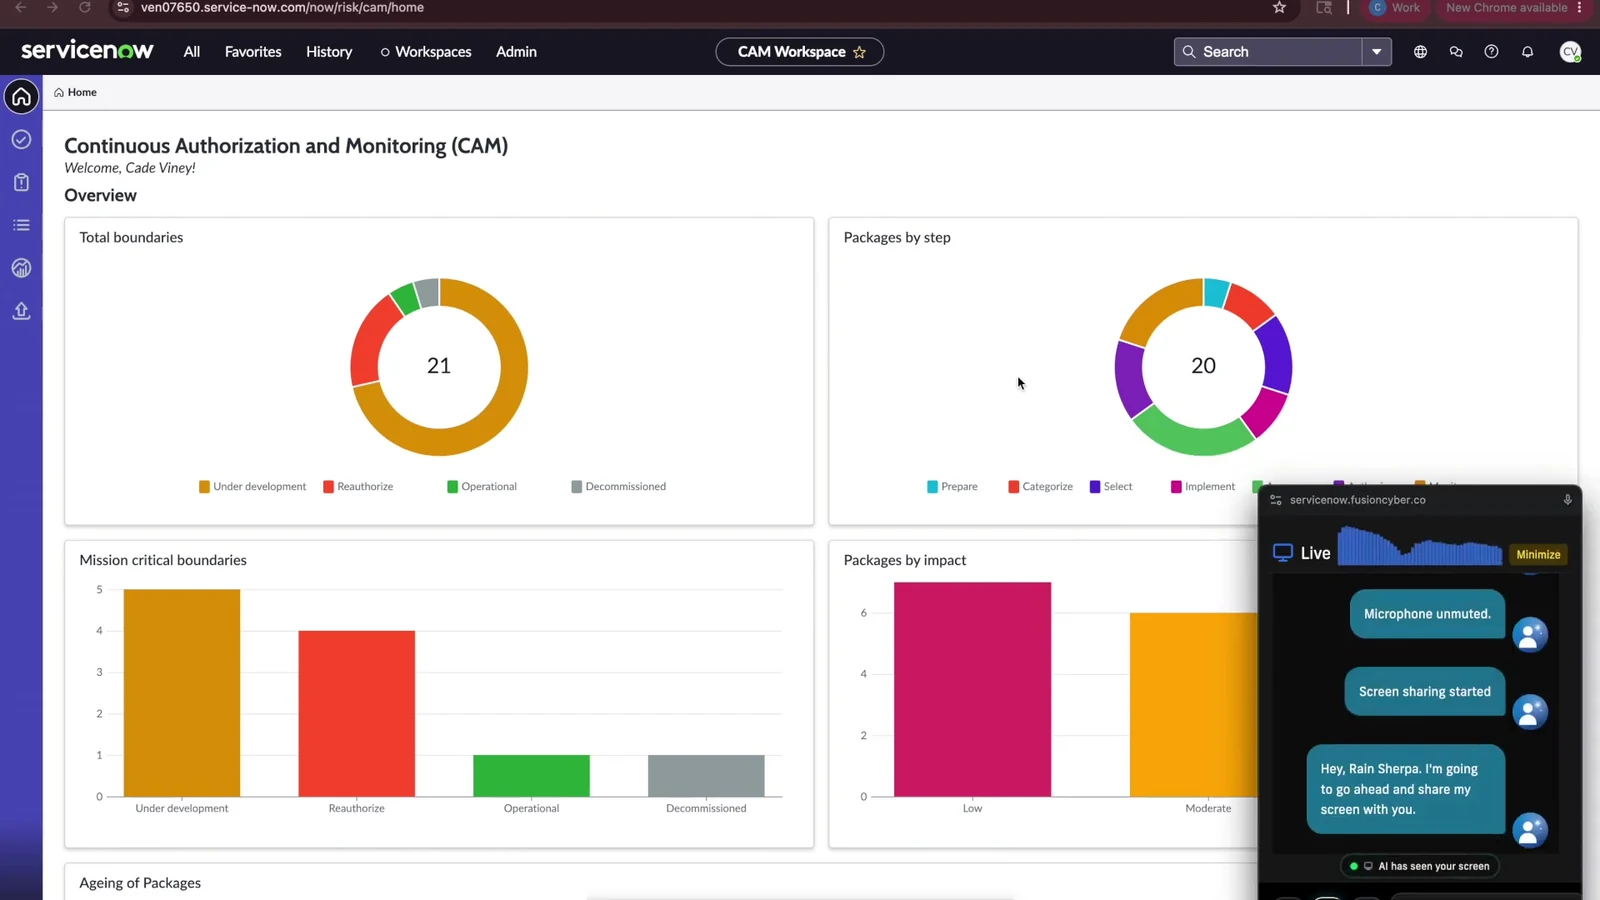Image resolution: width=1600 pixels, height=900 pixels.
Task: Open the chat bubbles icon in header
Action: pyautogui.click(x=1456, y=52)
